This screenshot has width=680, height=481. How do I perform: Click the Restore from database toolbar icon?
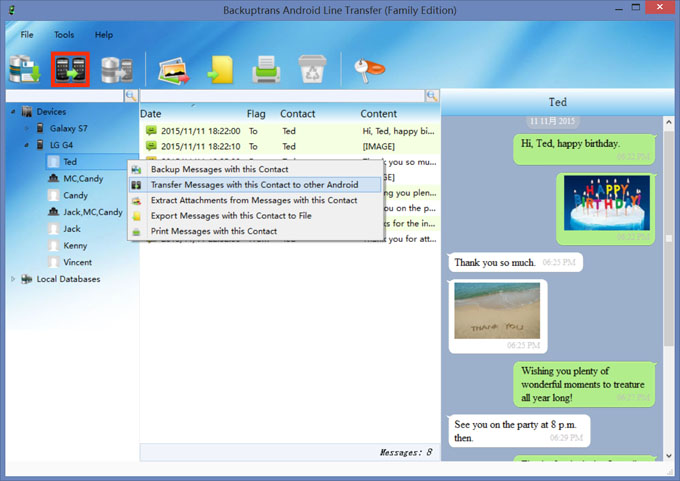tap(117, 69)
